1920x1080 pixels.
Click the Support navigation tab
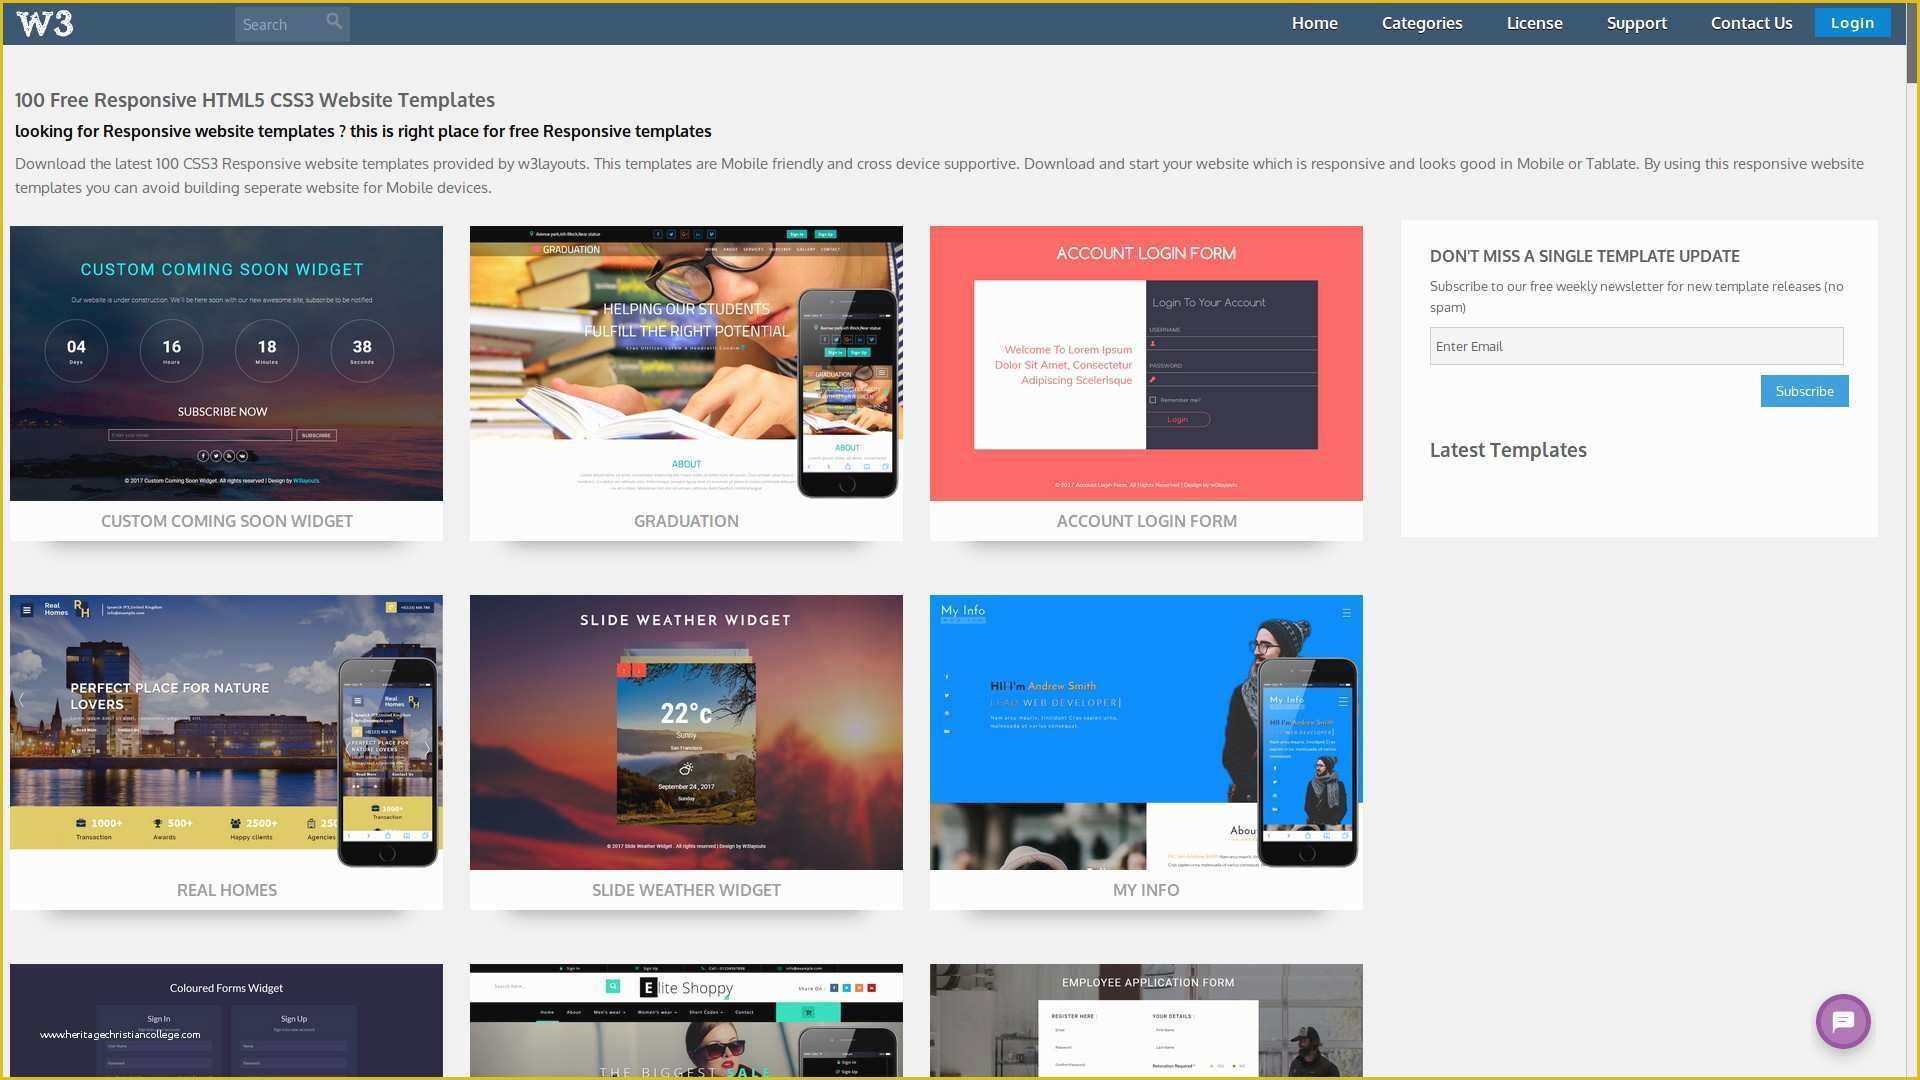(x=1634, y=21)
